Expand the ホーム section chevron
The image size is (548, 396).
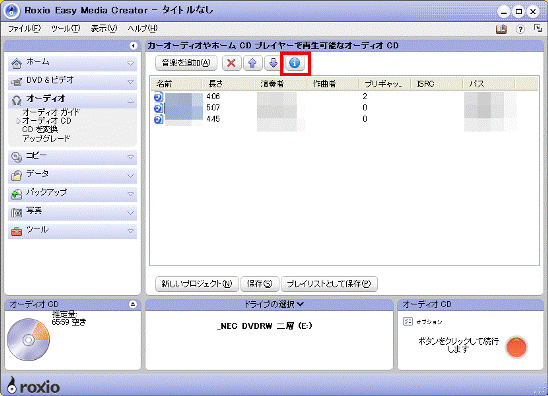point(130,64)
